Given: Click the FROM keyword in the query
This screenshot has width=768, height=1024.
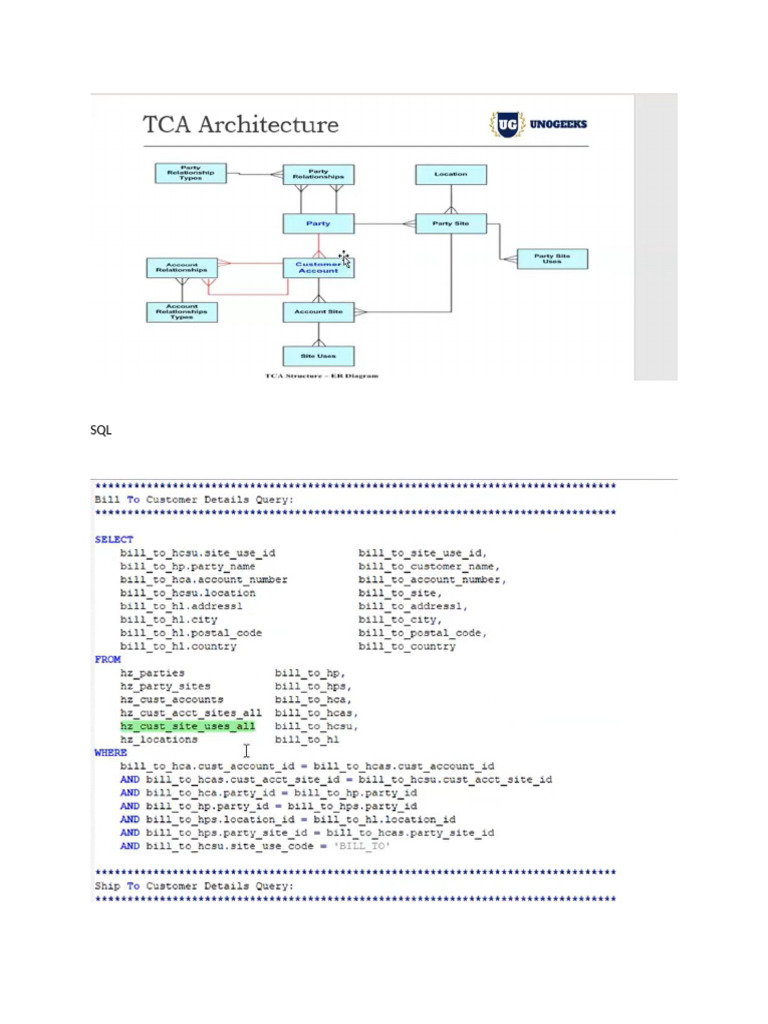Looking at the screenshot, I should 108,660.
